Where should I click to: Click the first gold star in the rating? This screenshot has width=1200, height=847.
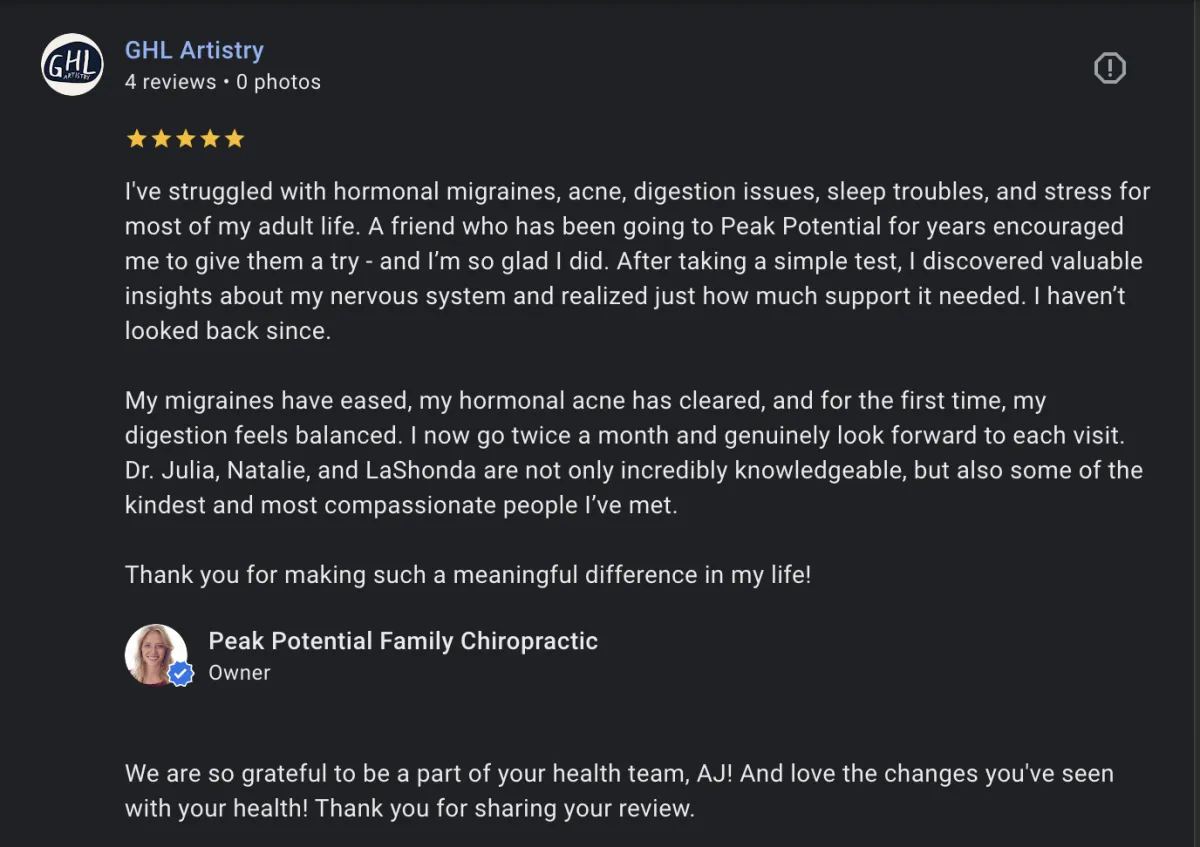tap(137, 139)
